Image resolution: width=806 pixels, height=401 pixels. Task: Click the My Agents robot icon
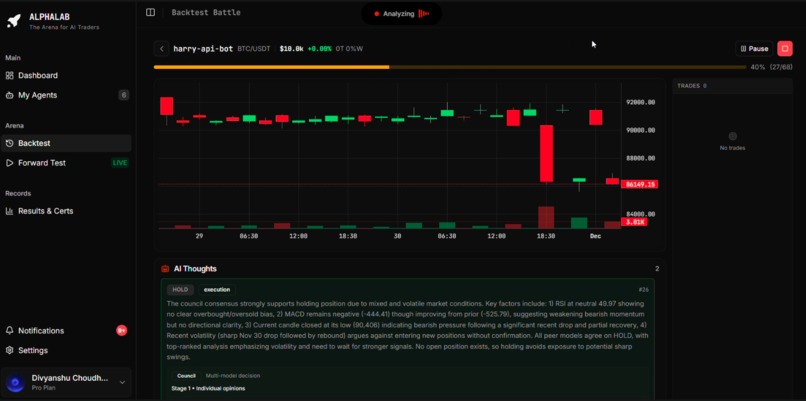pyautogui.click(x=9, y=95)
